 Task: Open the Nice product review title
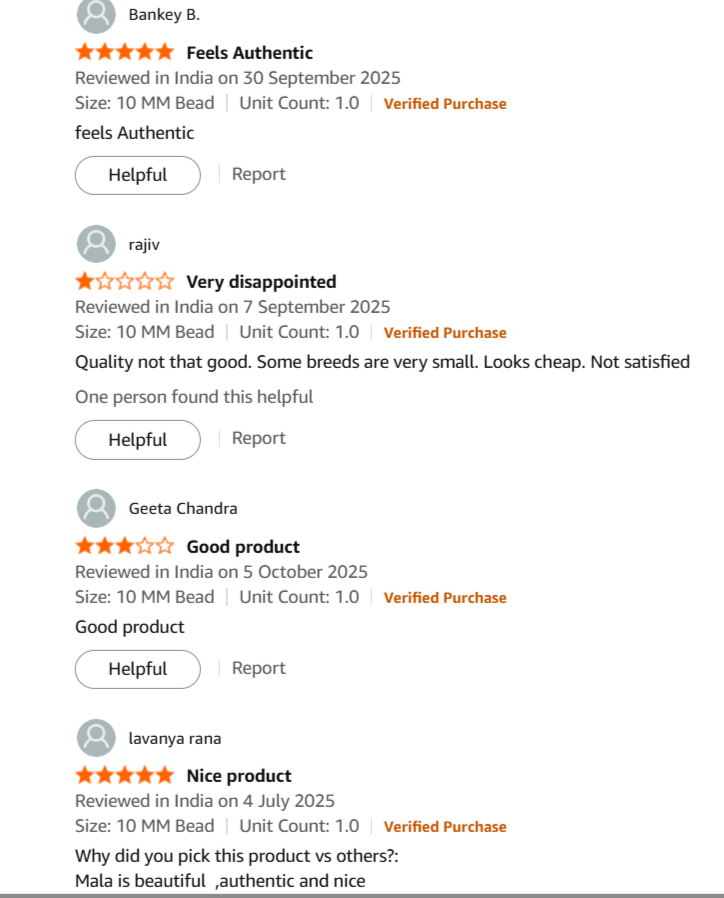click(239, 776)
